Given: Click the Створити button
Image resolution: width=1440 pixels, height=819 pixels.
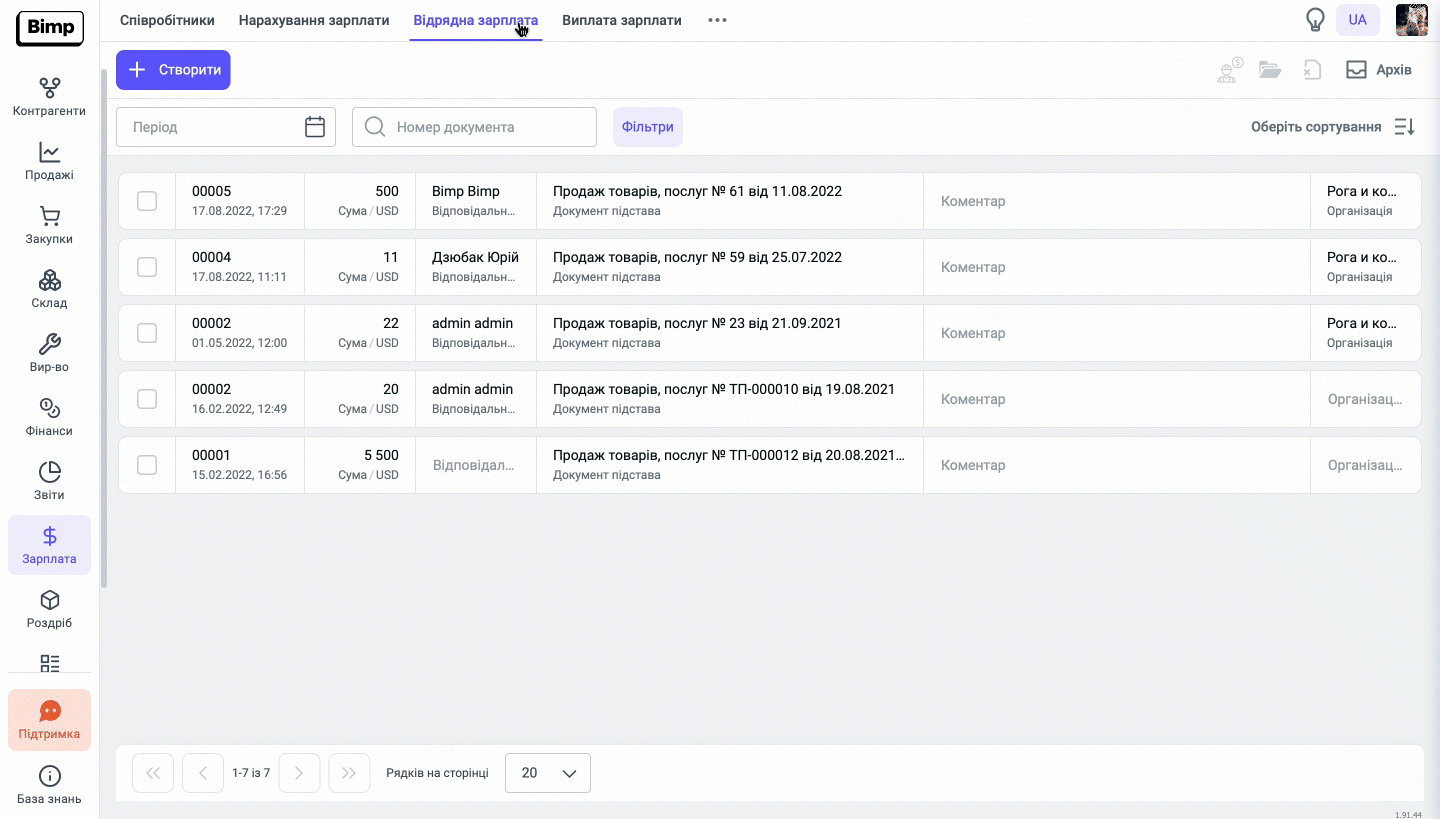Looking at the screenshot, I should click(173, 70).
